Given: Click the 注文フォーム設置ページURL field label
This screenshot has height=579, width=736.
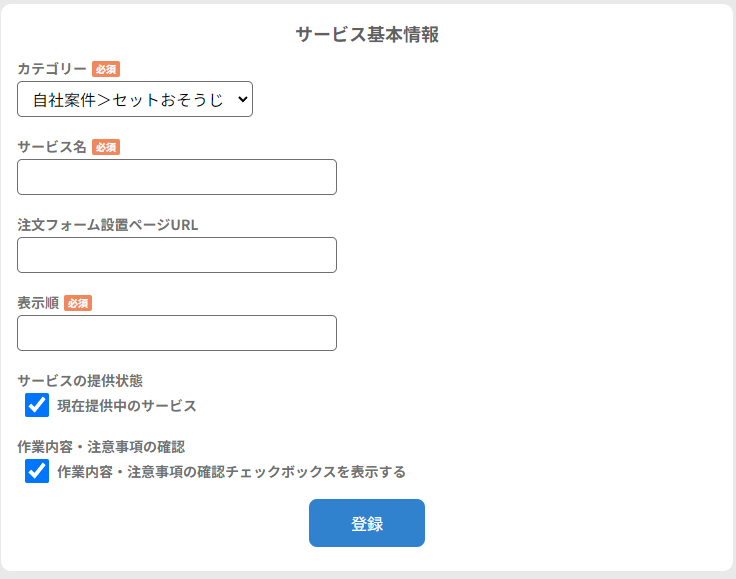Looking at the screenshot, I should click(x=108, y=225).
